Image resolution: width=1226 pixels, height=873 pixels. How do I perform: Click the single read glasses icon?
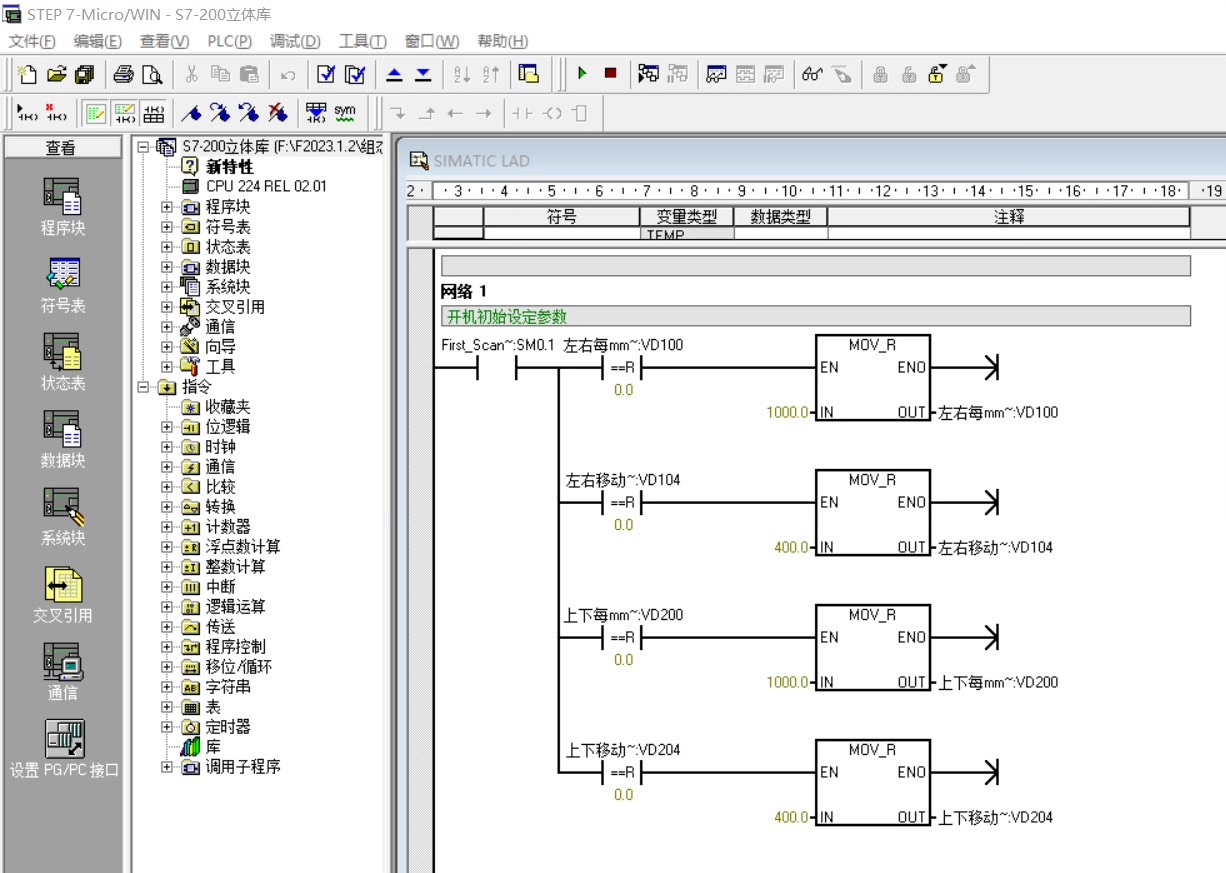[x=812, y=74]
